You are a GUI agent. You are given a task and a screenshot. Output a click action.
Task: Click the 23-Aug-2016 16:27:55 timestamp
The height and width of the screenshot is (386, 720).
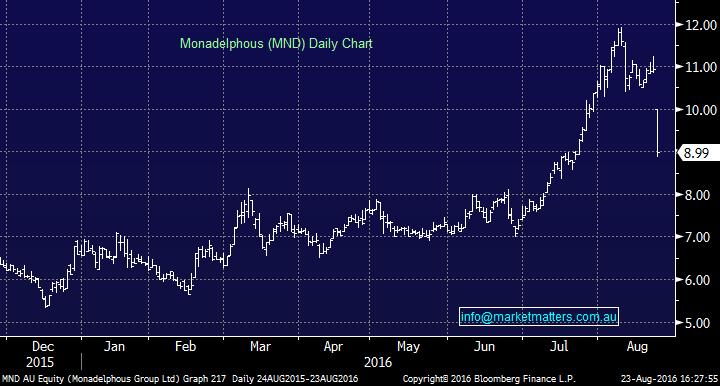coord(669,379)
